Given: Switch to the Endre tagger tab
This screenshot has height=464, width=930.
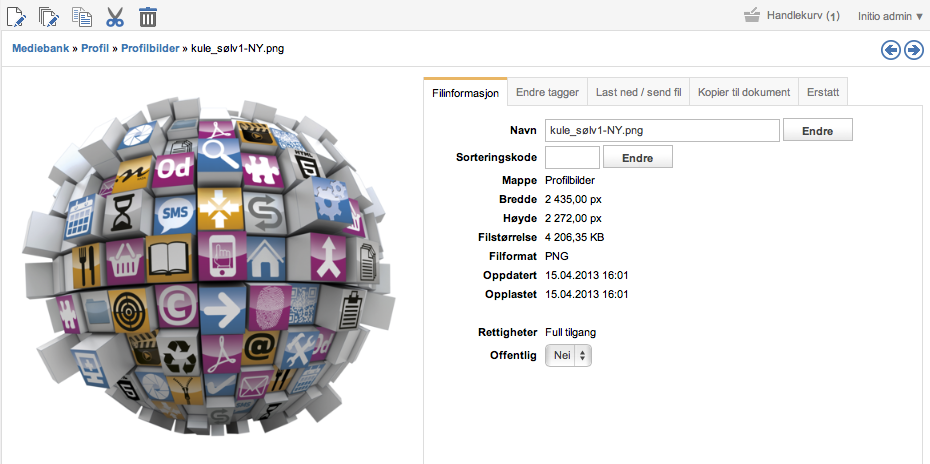Looking at the screenshot, I should 547,92.
